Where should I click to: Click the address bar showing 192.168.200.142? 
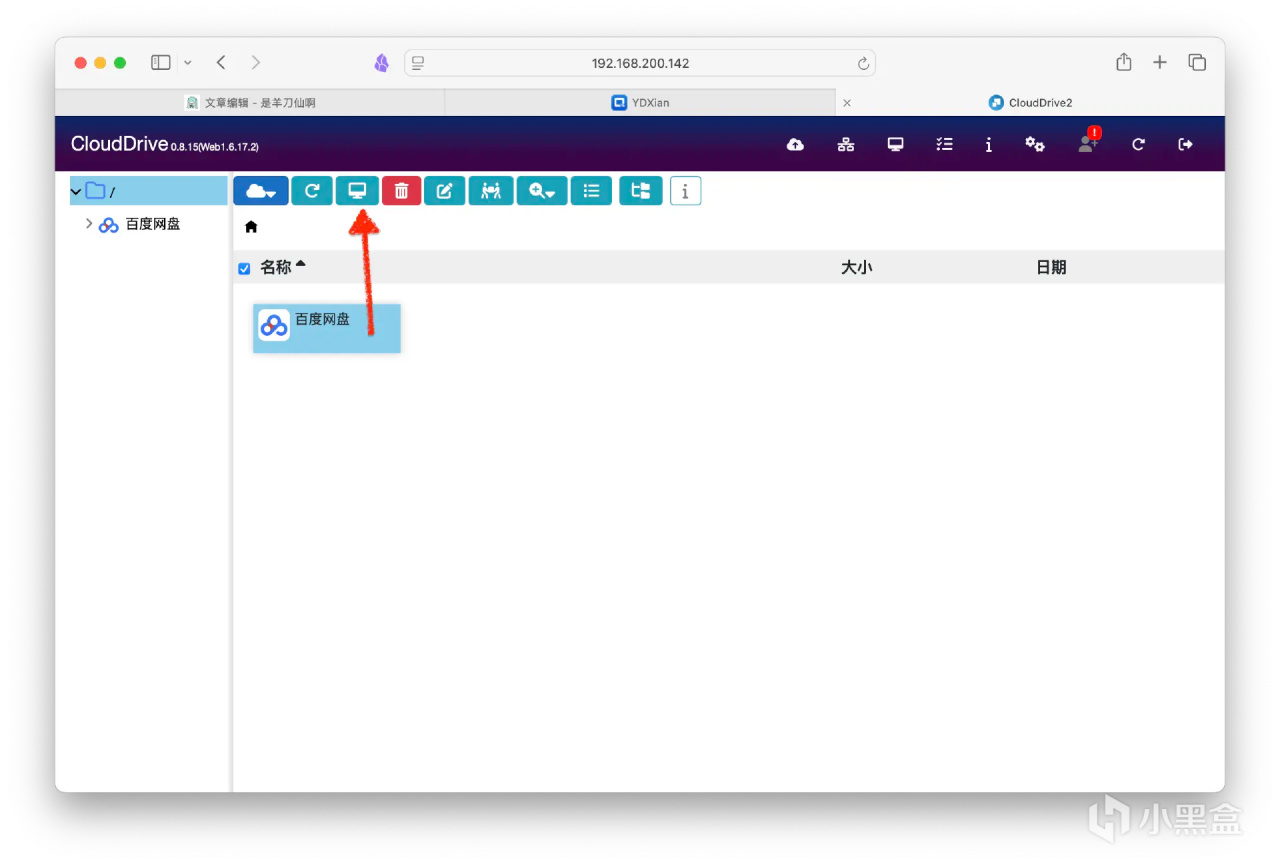[640, 63]
